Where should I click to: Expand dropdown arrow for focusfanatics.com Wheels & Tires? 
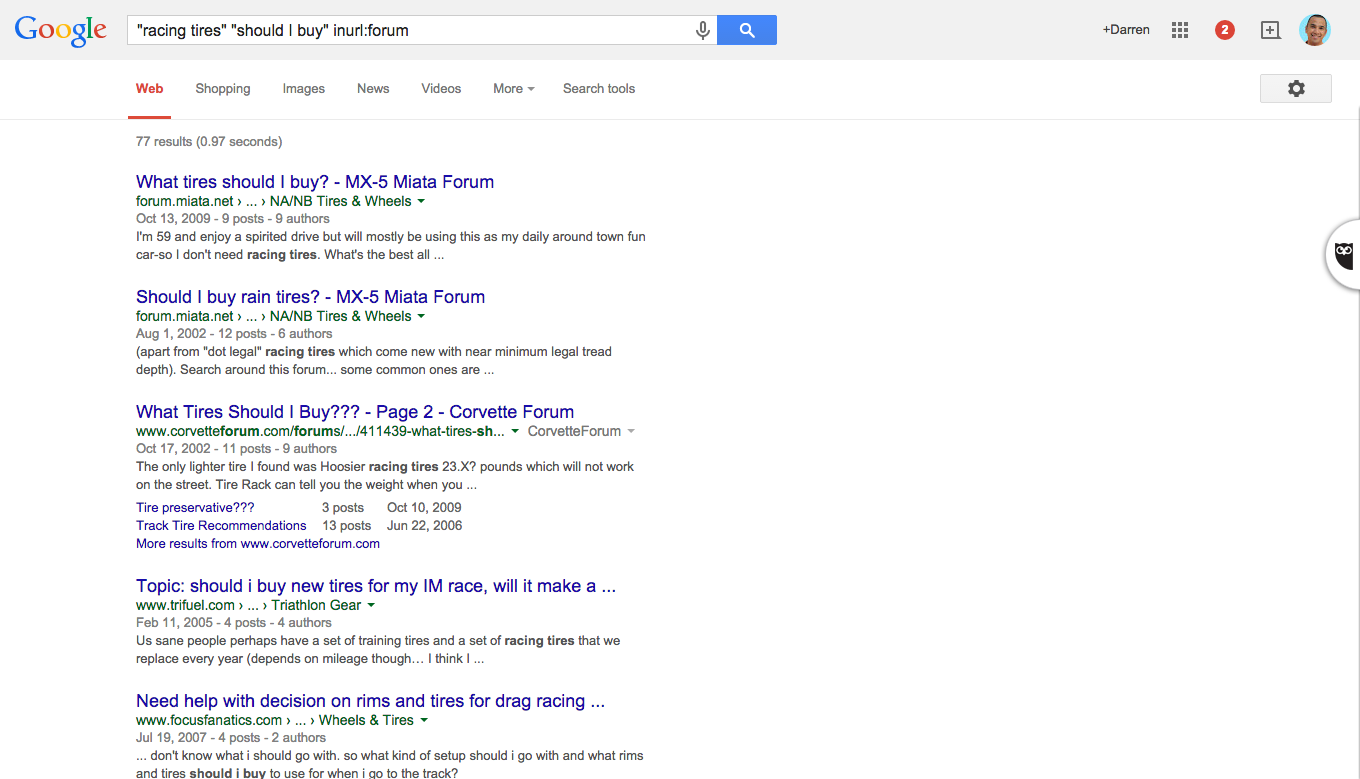[x=424, y=721]
